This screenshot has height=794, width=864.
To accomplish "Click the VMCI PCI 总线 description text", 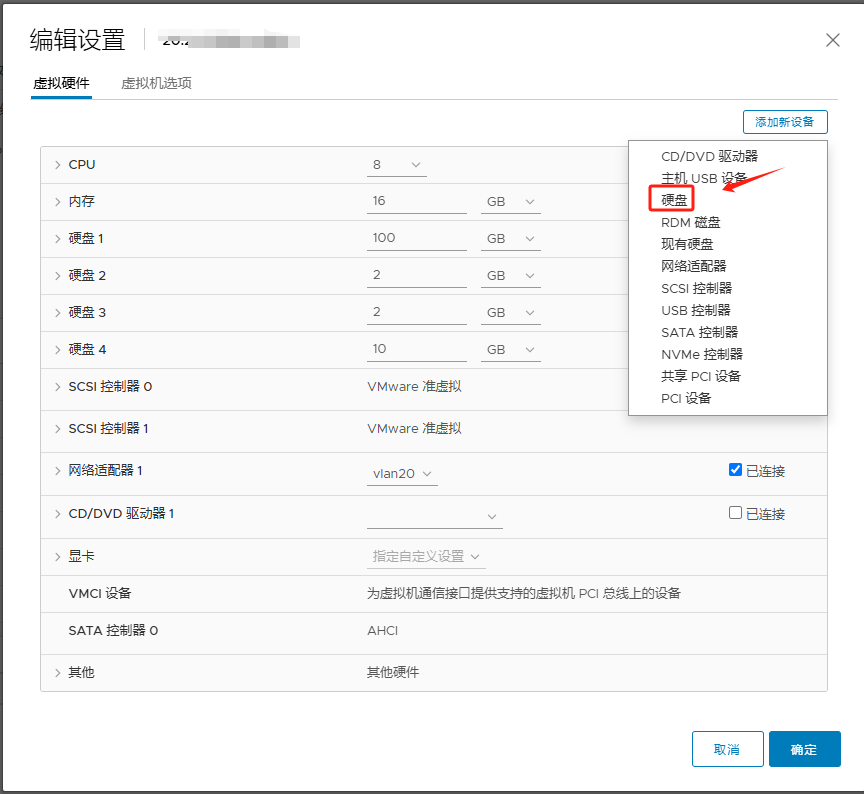I will (523, 593).
